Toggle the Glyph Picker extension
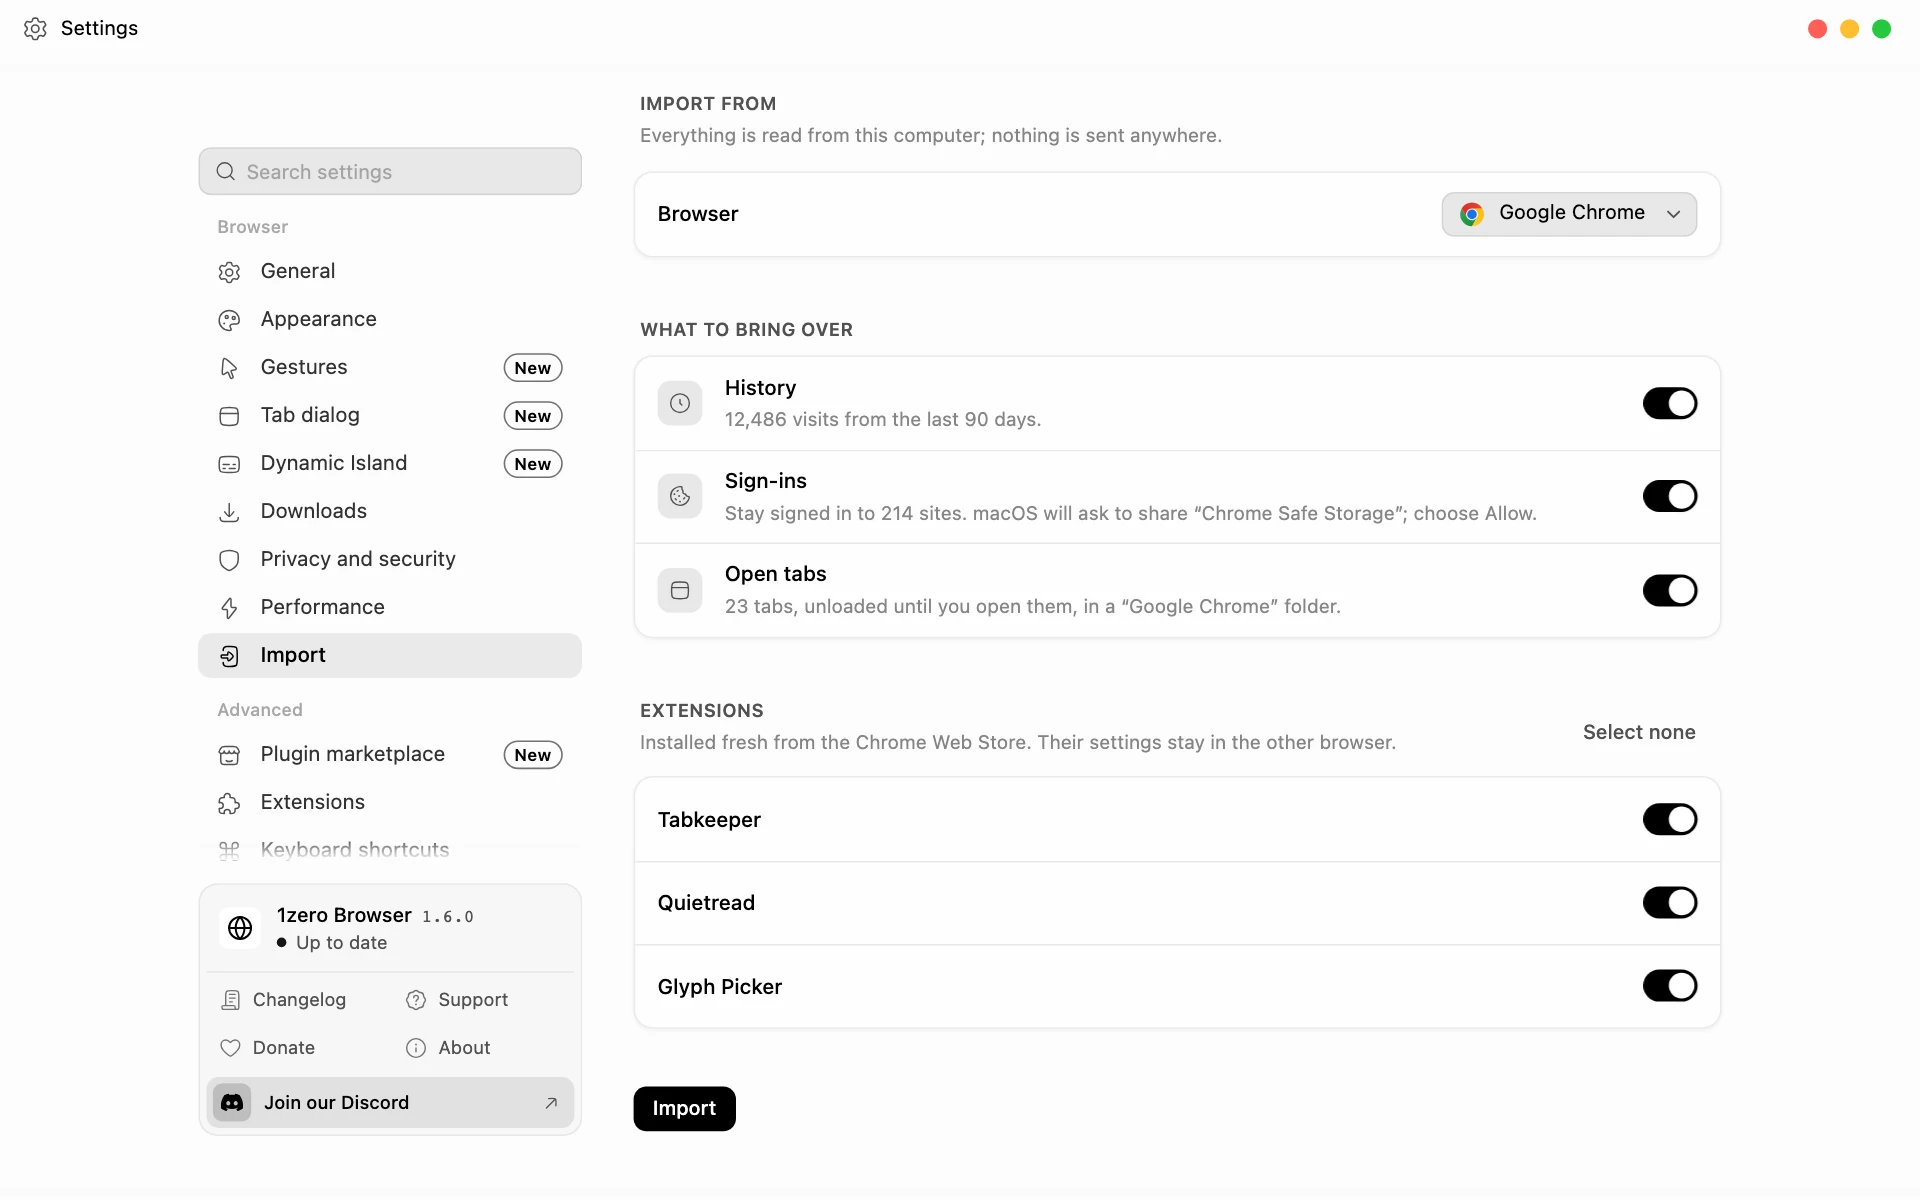Image resolution: width=1920 pixels, height=1200 pixels. [x=1670, y=985]
